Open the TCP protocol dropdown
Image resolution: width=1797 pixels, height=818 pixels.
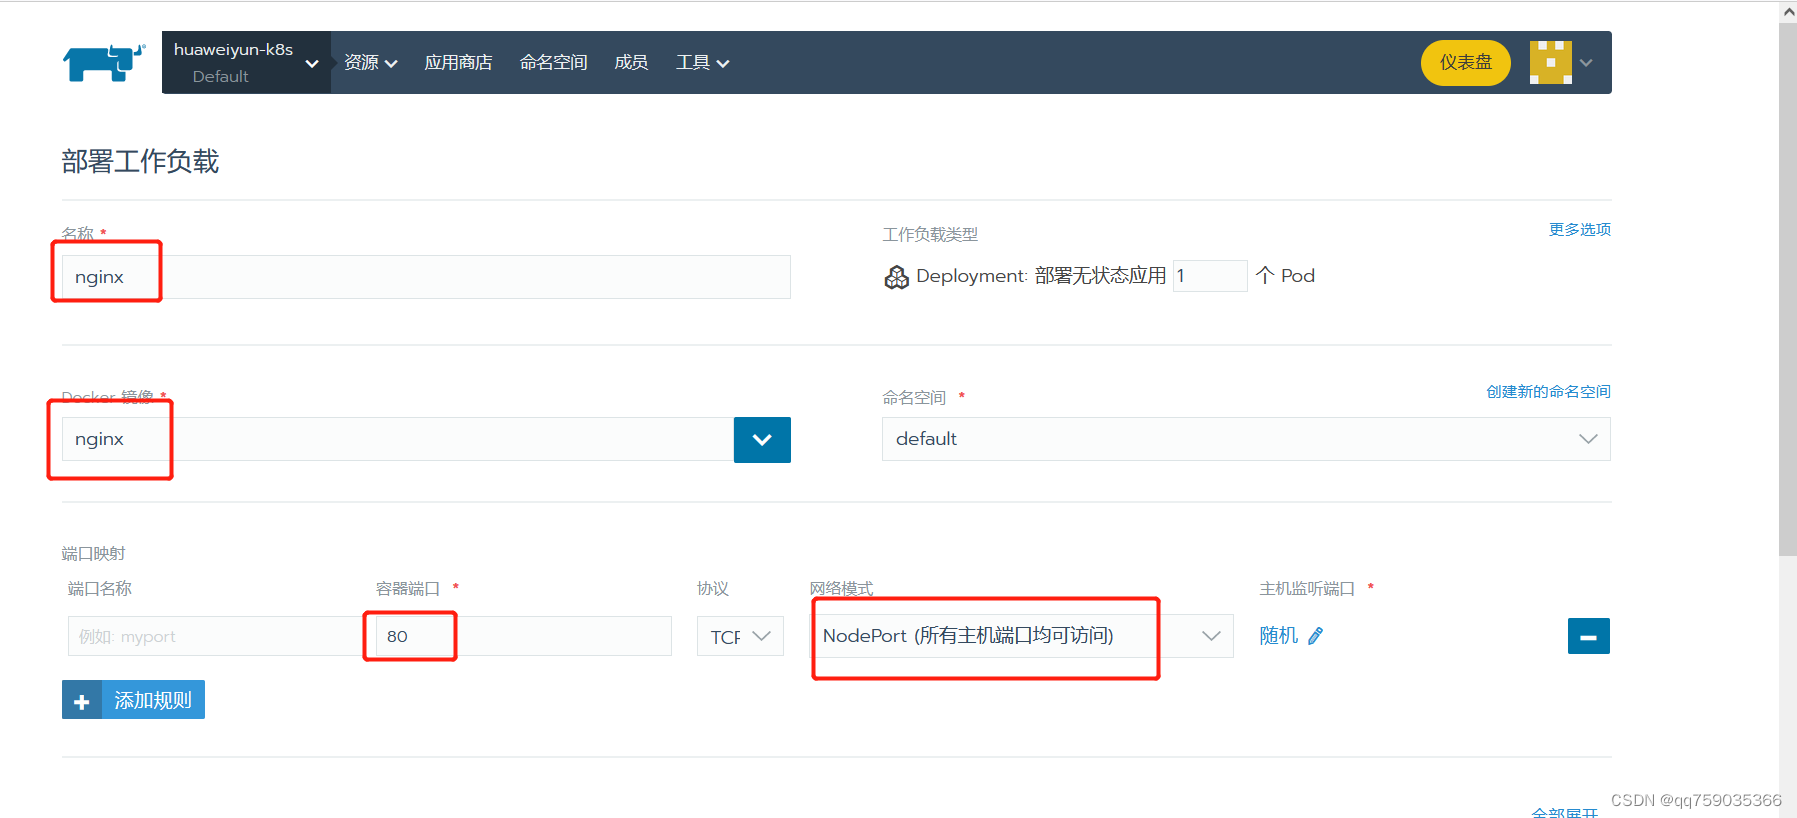740,636
